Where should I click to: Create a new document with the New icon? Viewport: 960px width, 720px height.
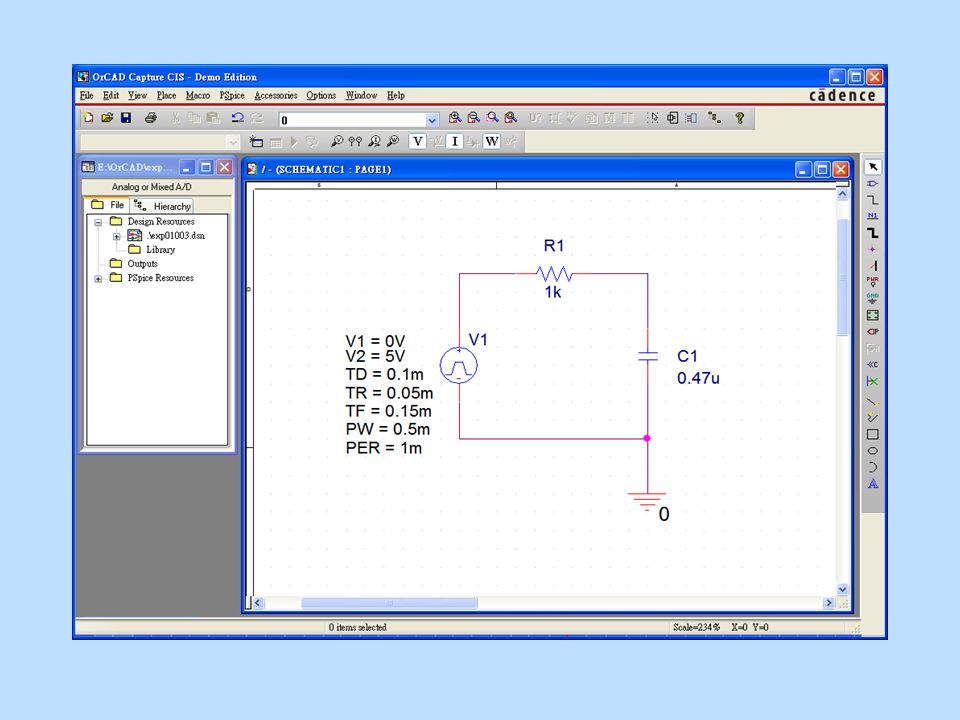point(89,118)
